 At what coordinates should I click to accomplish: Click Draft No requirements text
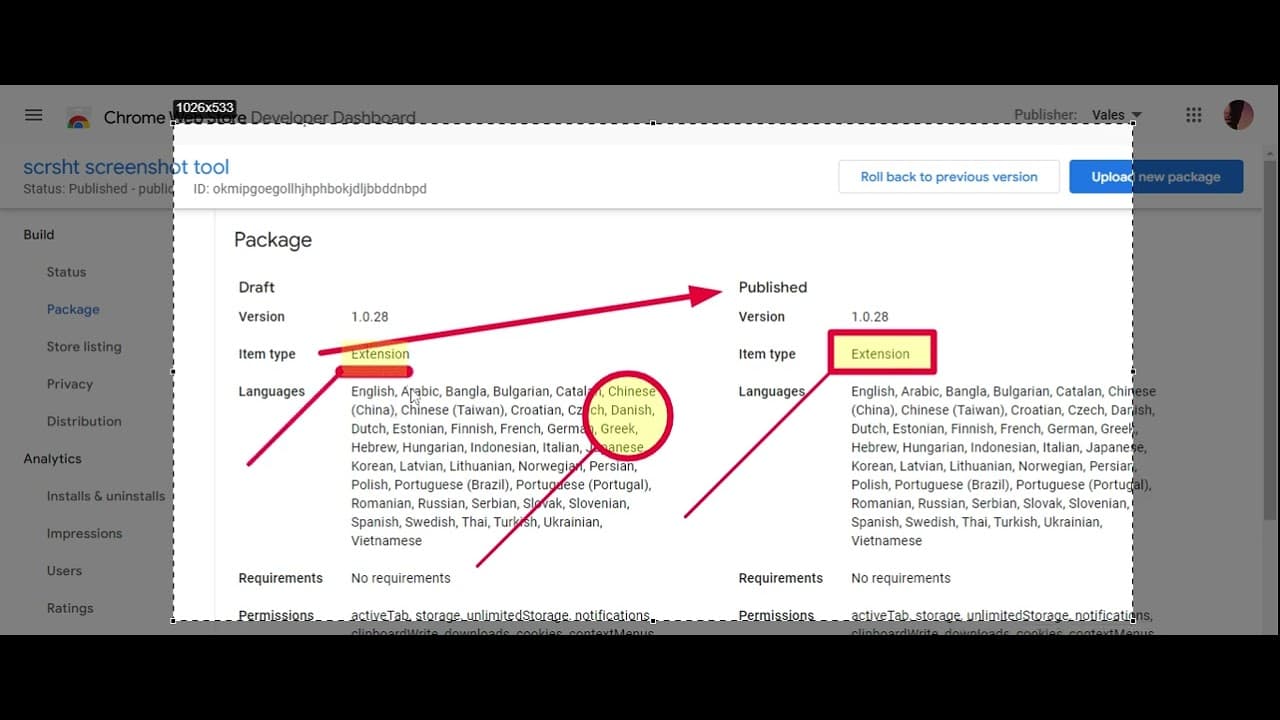[x=401, y=578]
